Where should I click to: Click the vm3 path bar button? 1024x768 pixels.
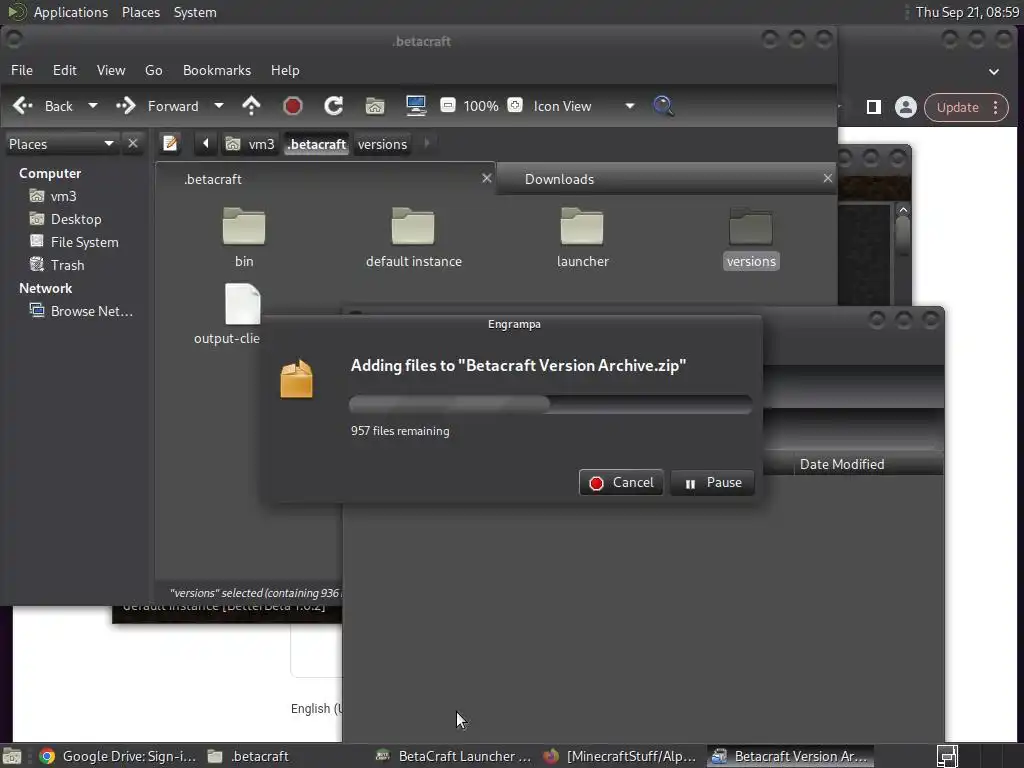click(x=250, y=144)
